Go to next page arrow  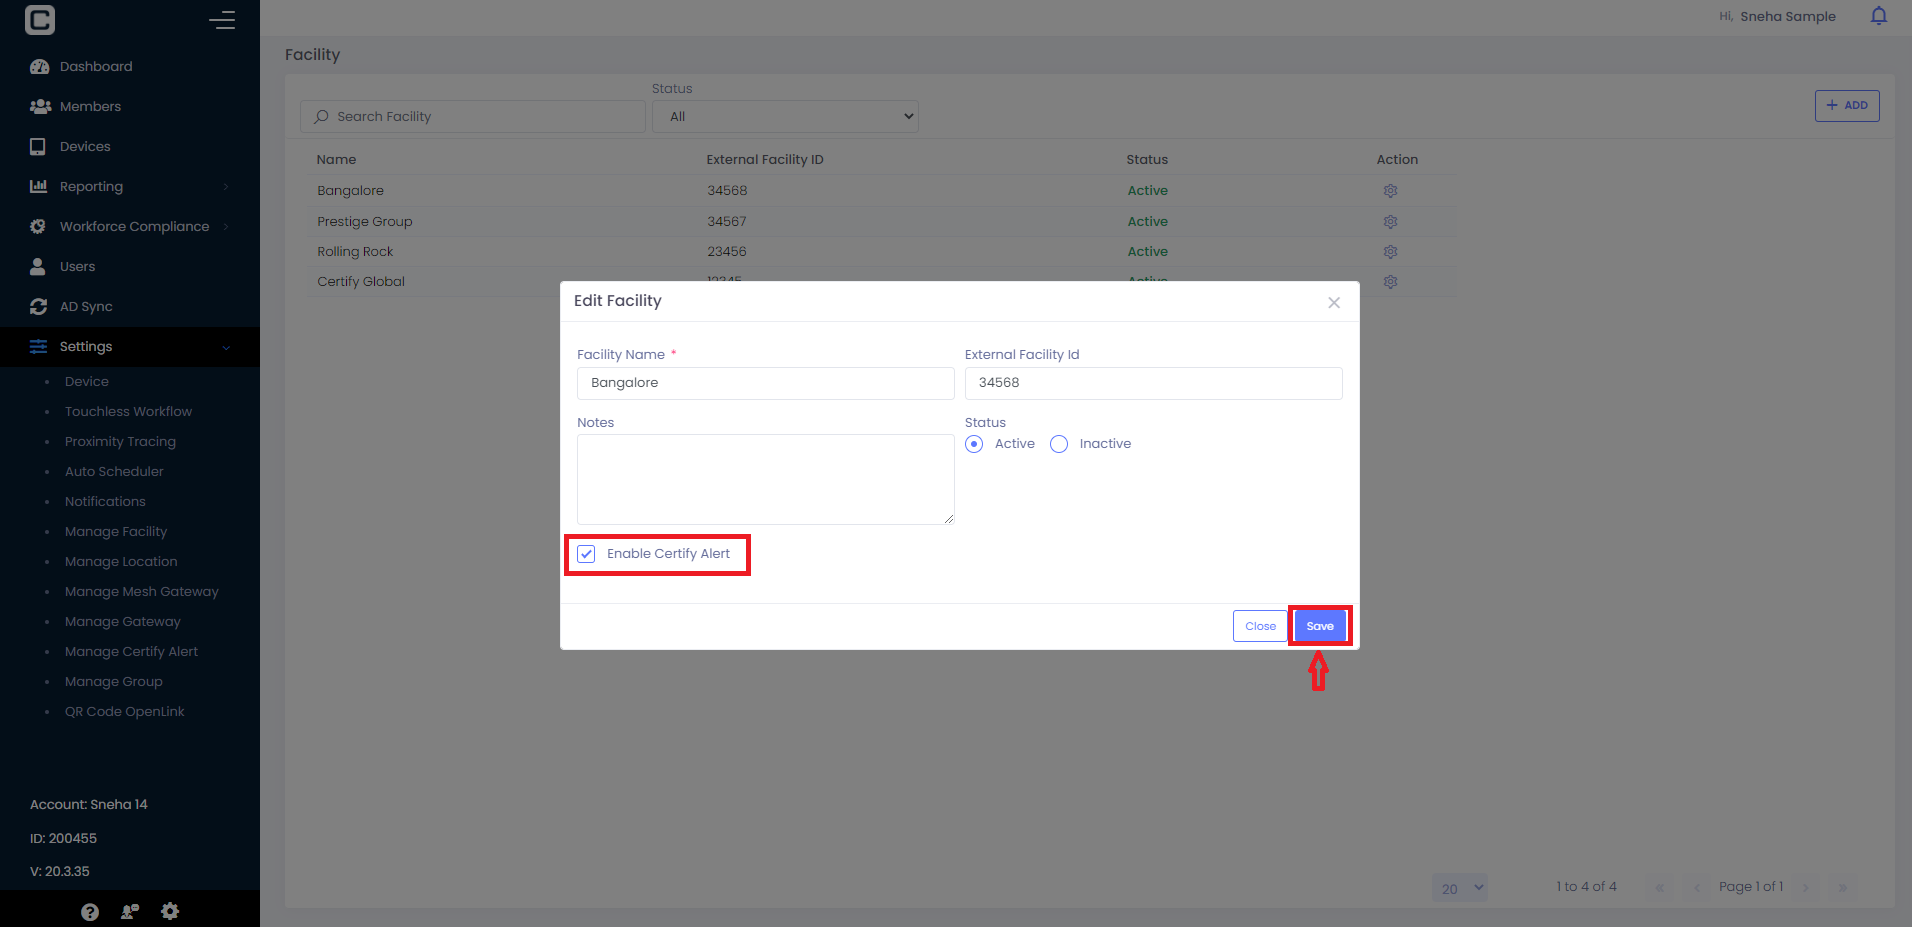[x=1806, y=887]
